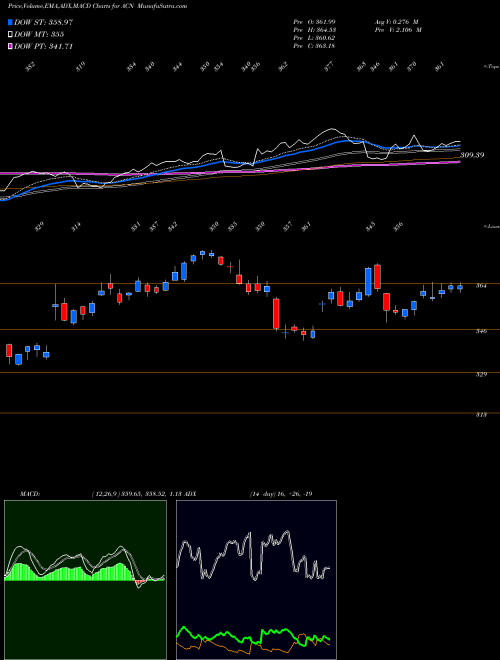Click the 370 top value label

coord(412,66)
